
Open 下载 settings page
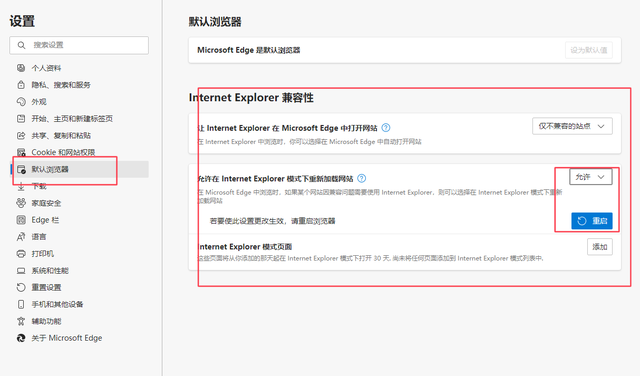(80, 186)
